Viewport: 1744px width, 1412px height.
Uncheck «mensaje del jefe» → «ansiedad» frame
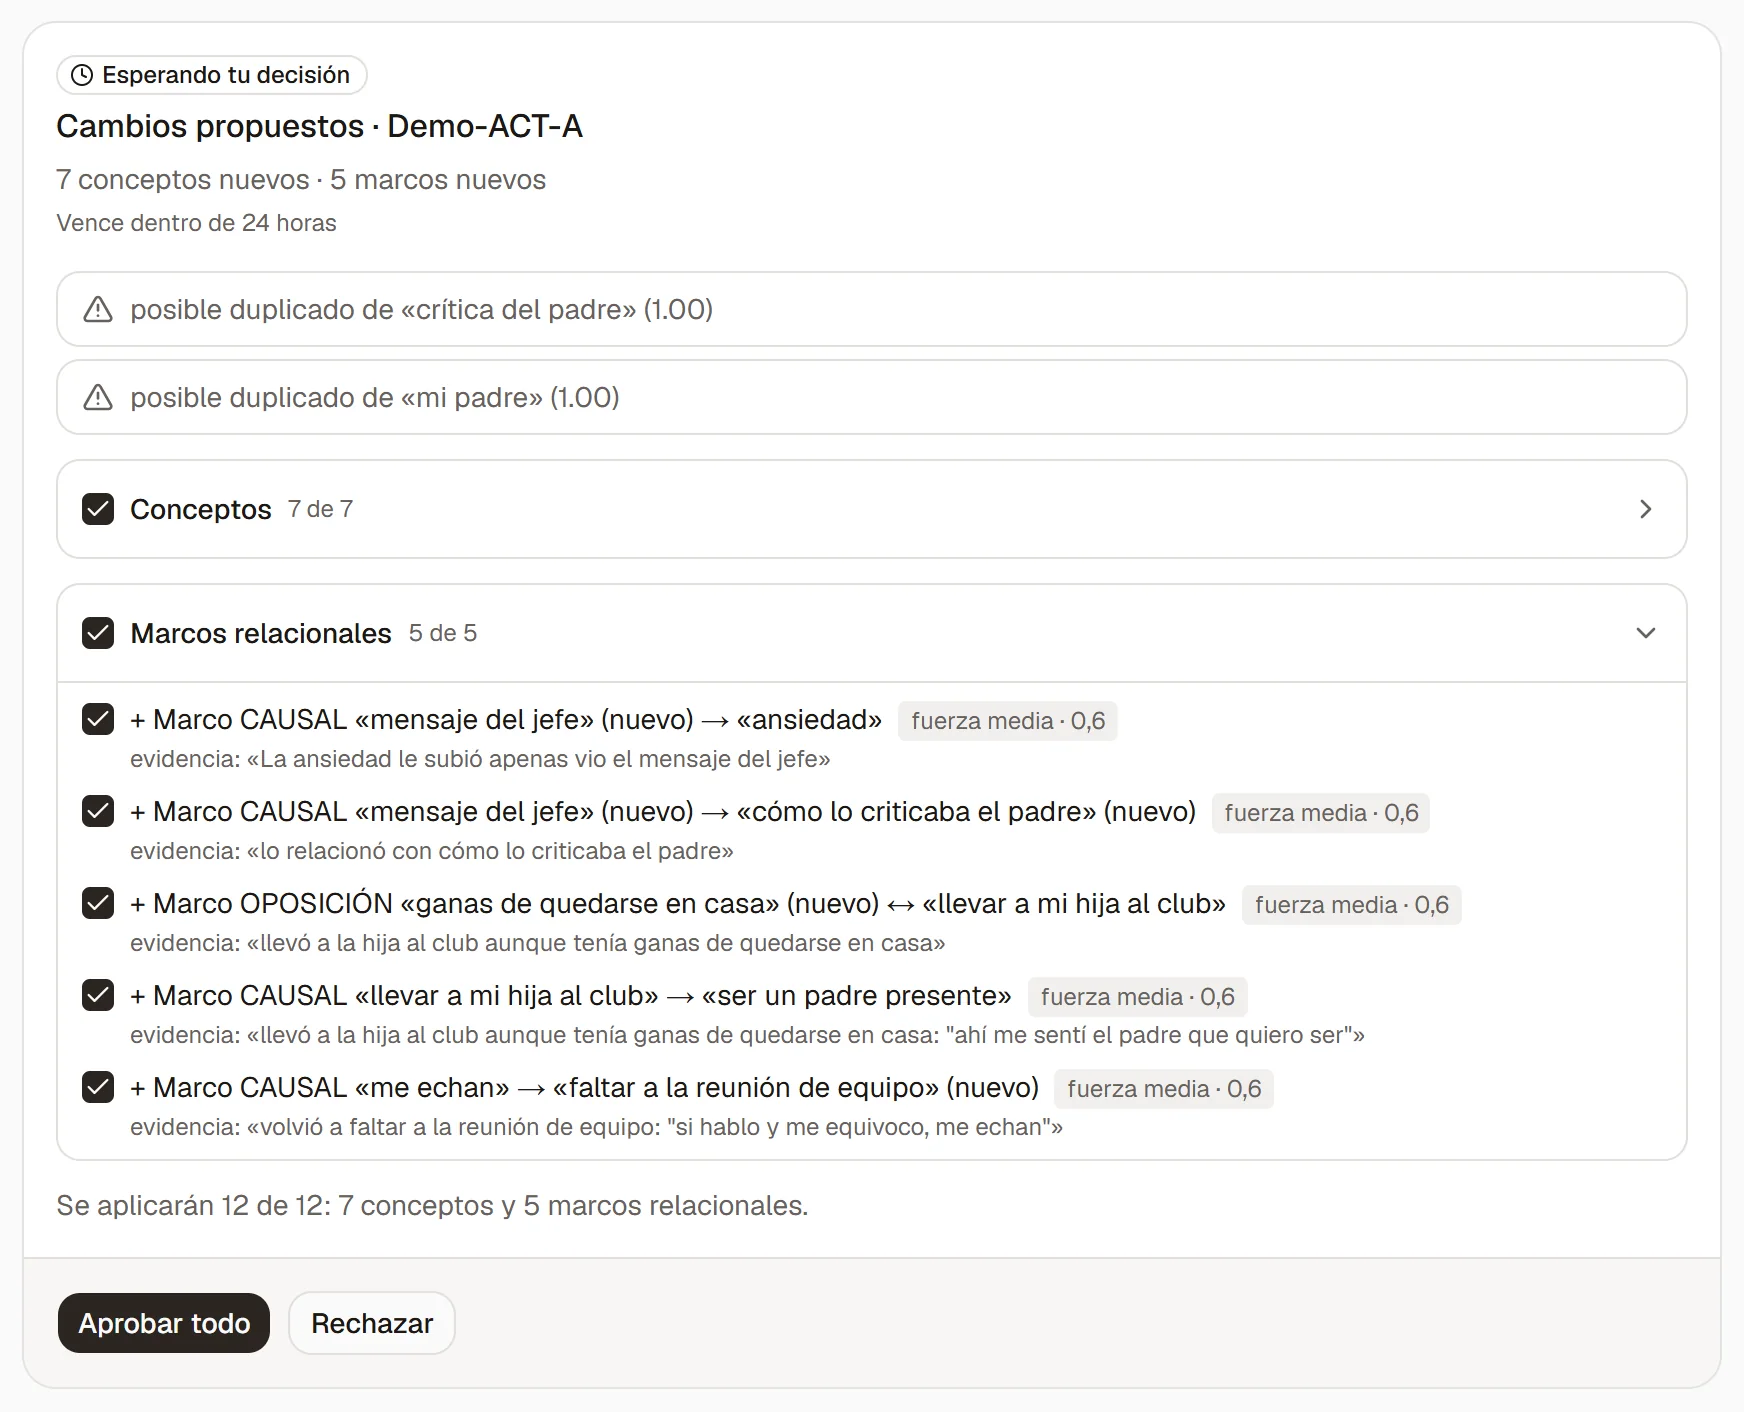point(98,719)
